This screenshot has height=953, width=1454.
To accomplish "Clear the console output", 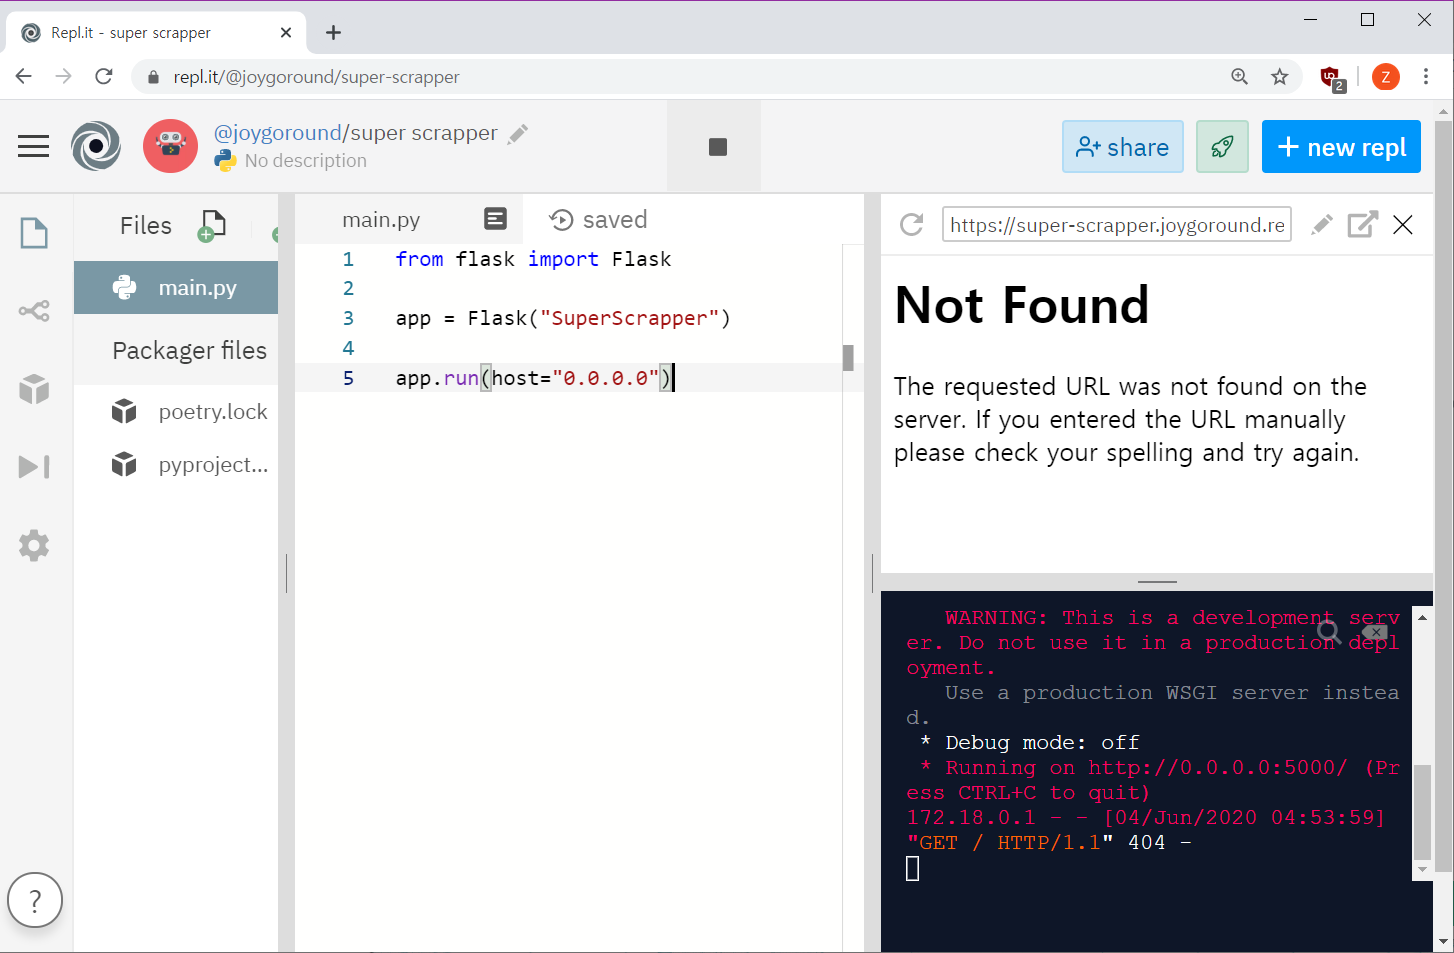I will (x=1375, y=631).
